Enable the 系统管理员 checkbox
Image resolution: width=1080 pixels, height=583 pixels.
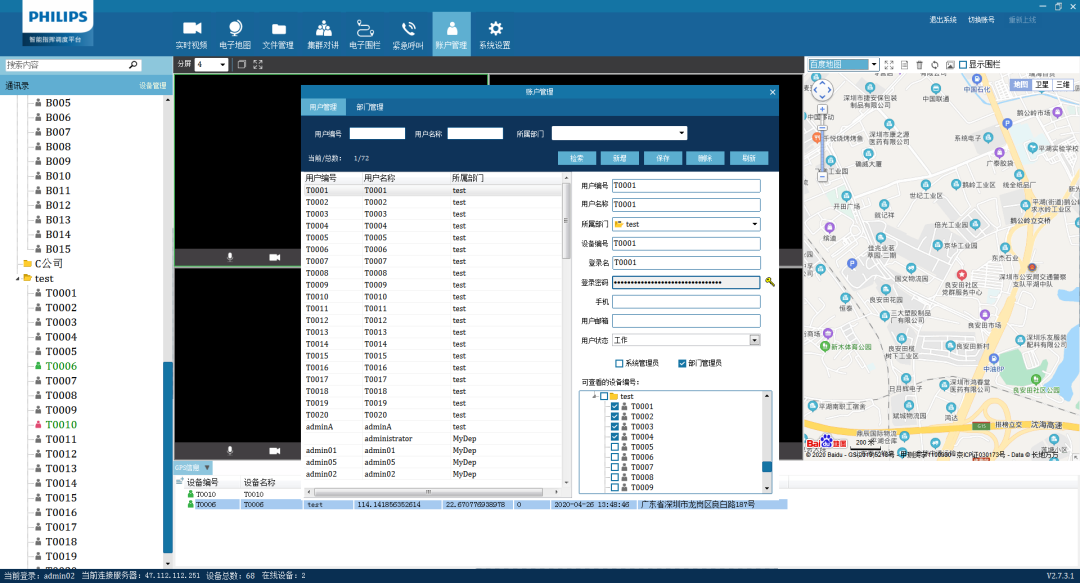620,363
